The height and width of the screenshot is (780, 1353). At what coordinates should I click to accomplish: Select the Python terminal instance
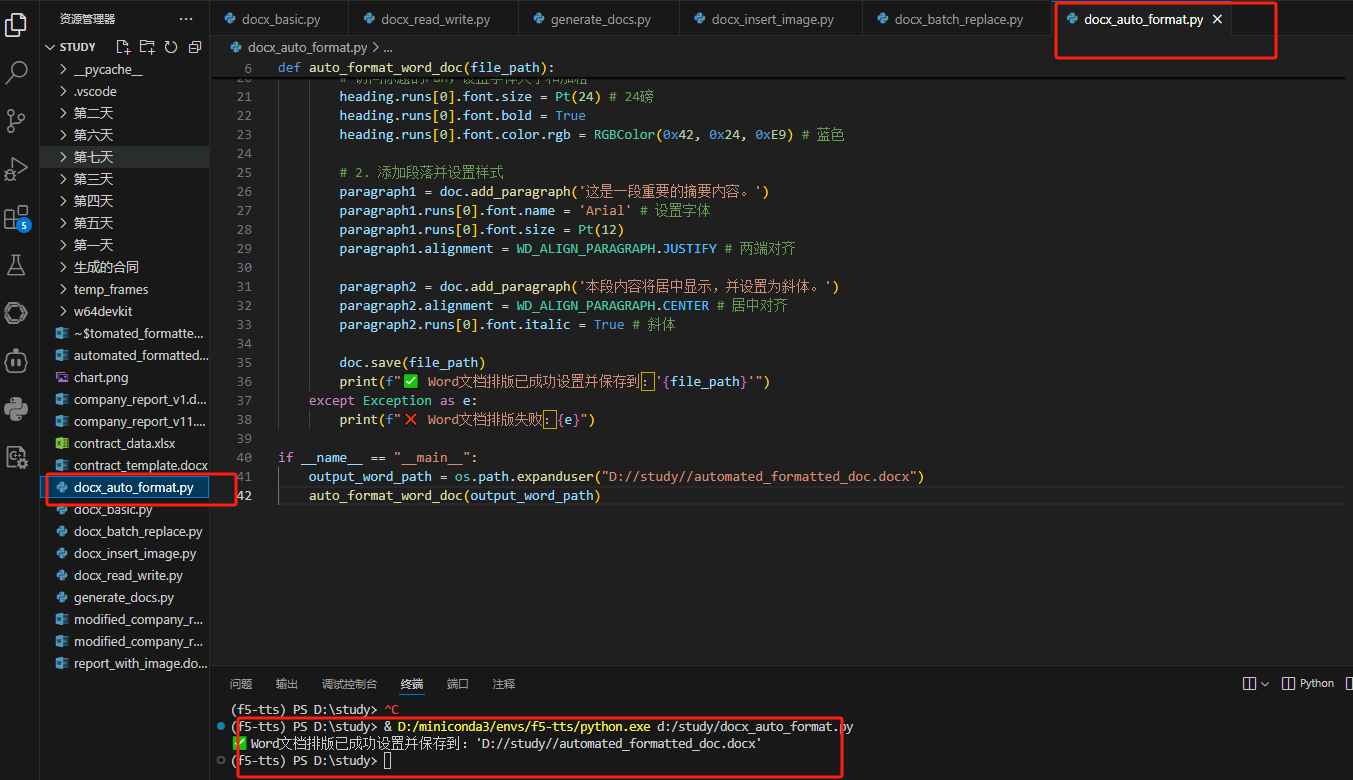(x=1308, y=684)
